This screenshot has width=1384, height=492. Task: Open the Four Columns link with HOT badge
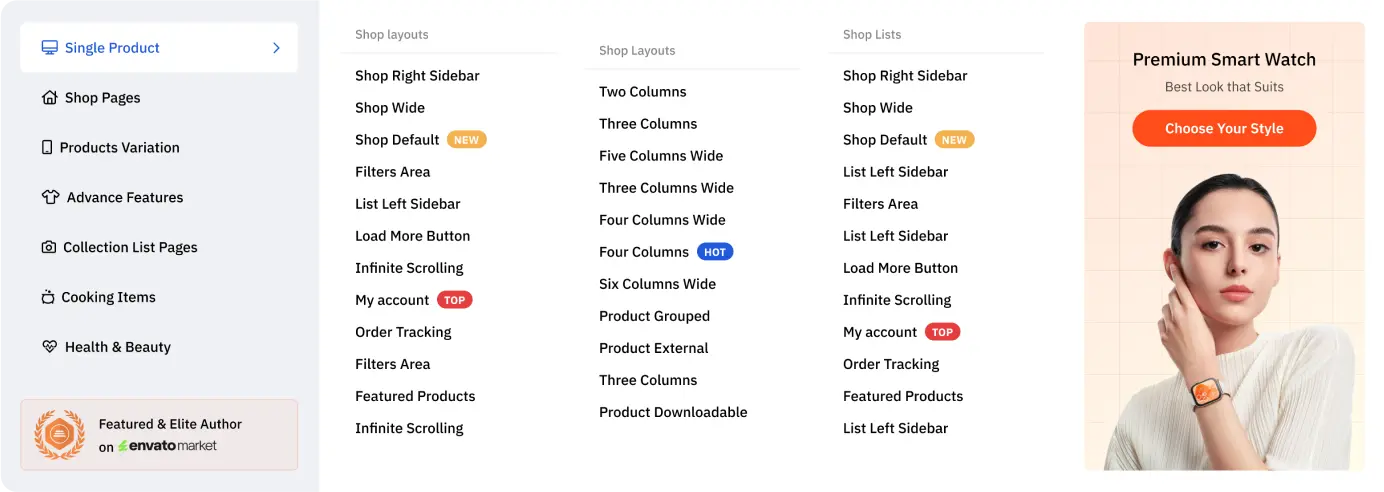pyautogui.click(x=644, y=252)
